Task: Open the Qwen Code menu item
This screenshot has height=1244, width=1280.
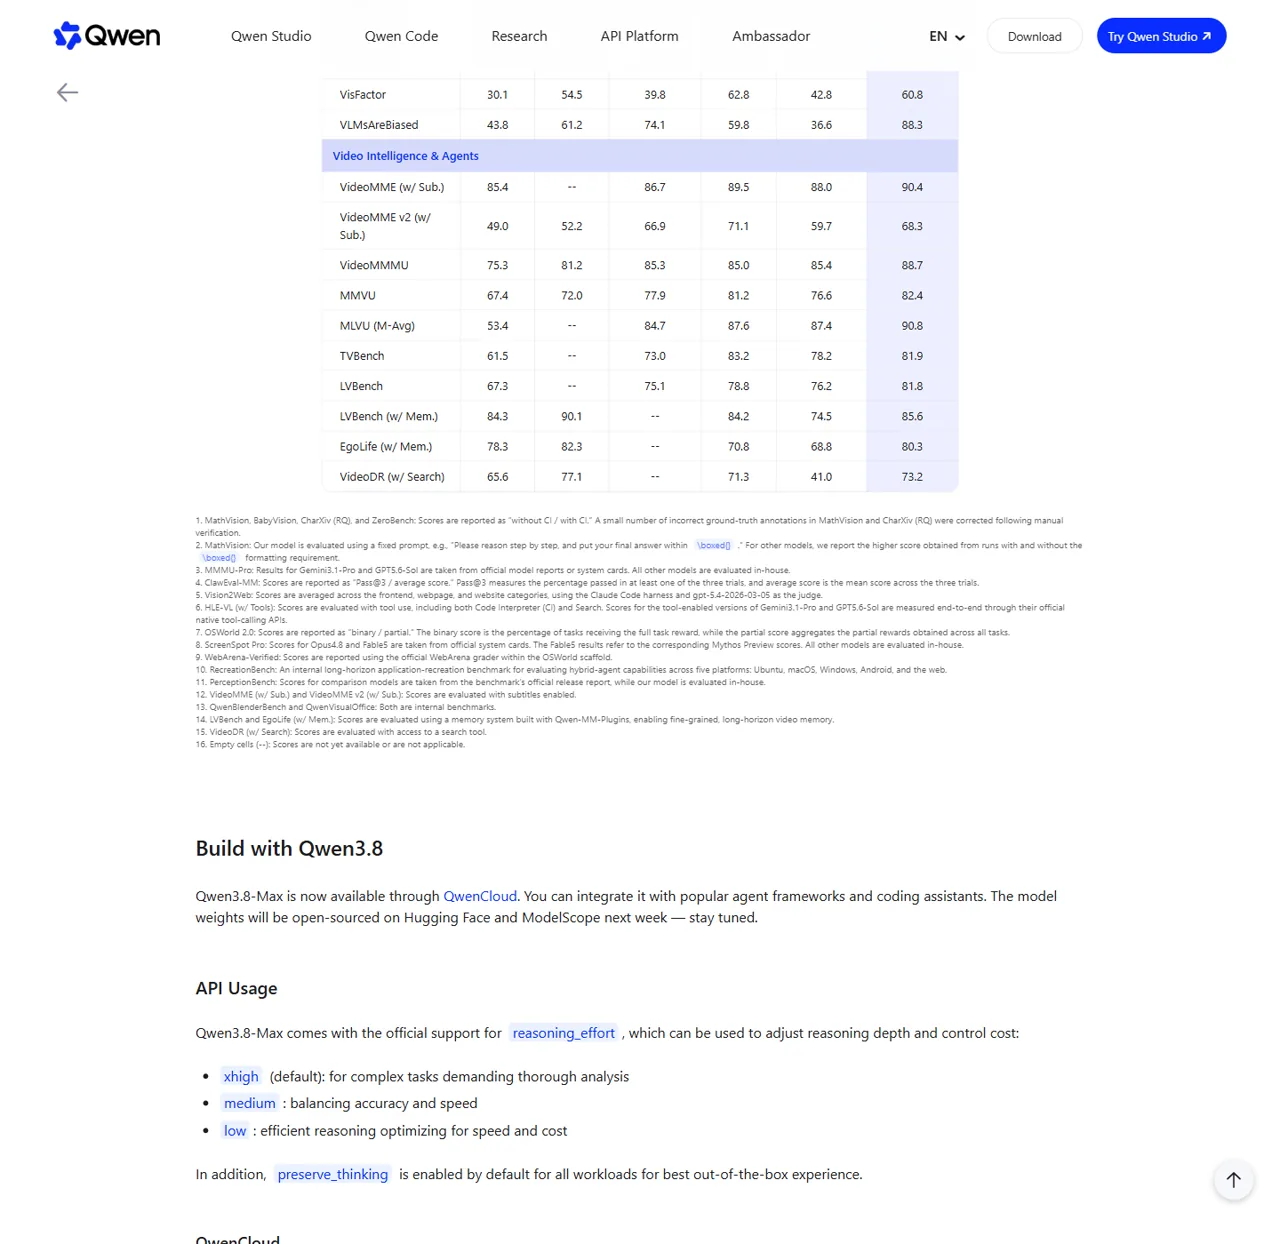Action: pos(401,36)
